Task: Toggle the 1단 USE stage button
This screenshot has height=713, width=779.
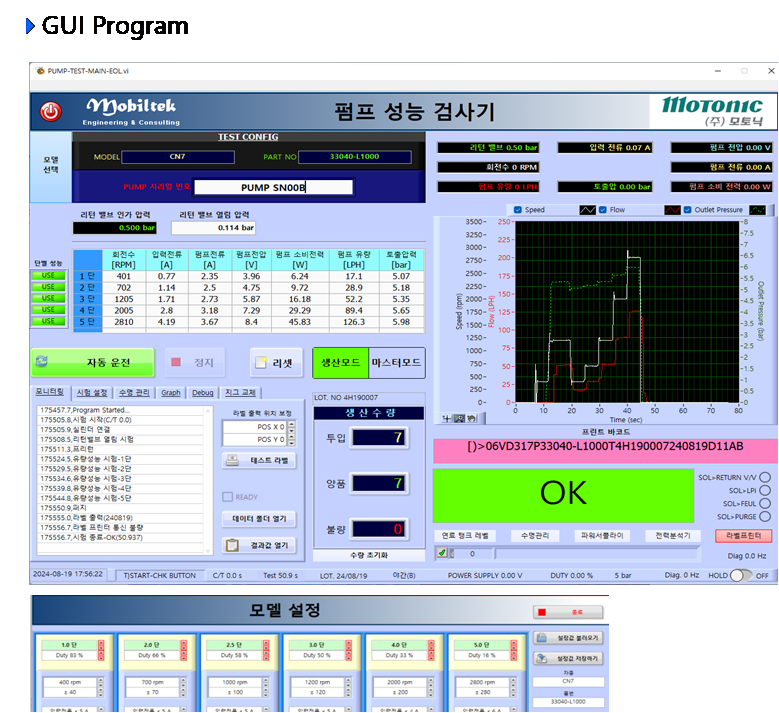Action: [x=48, y=275]
